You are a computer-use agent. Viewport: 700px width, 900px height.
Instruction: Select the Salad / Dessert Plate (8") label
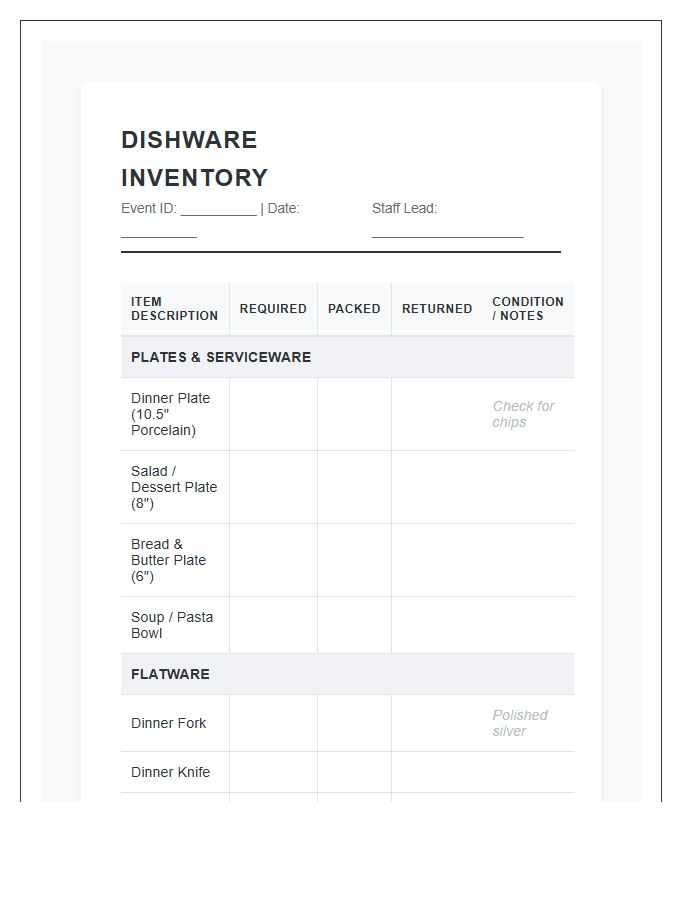coord(174,487)
